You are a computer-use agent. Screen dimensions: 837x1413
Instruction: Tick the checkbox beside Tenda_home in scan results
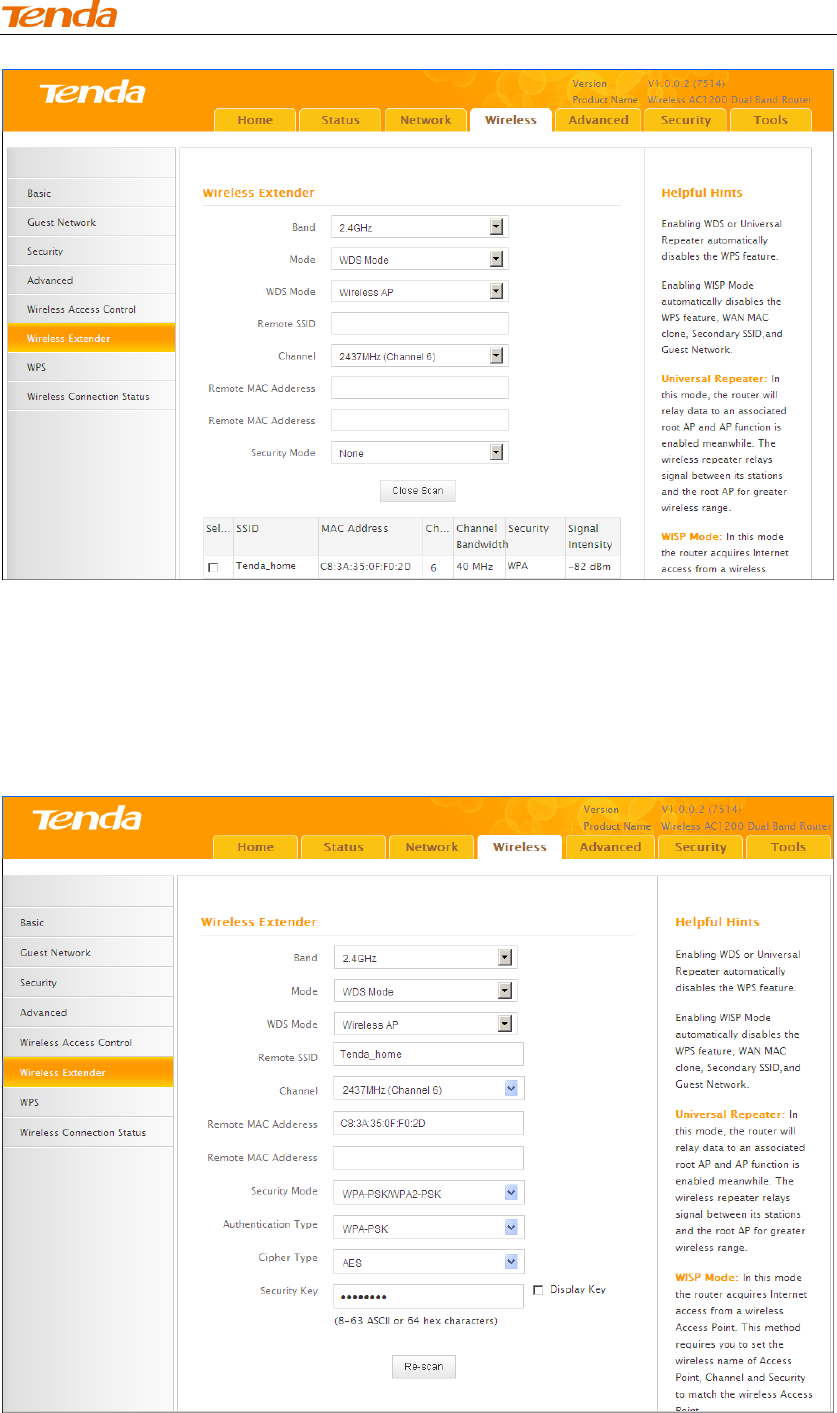[x=212, y=567]
